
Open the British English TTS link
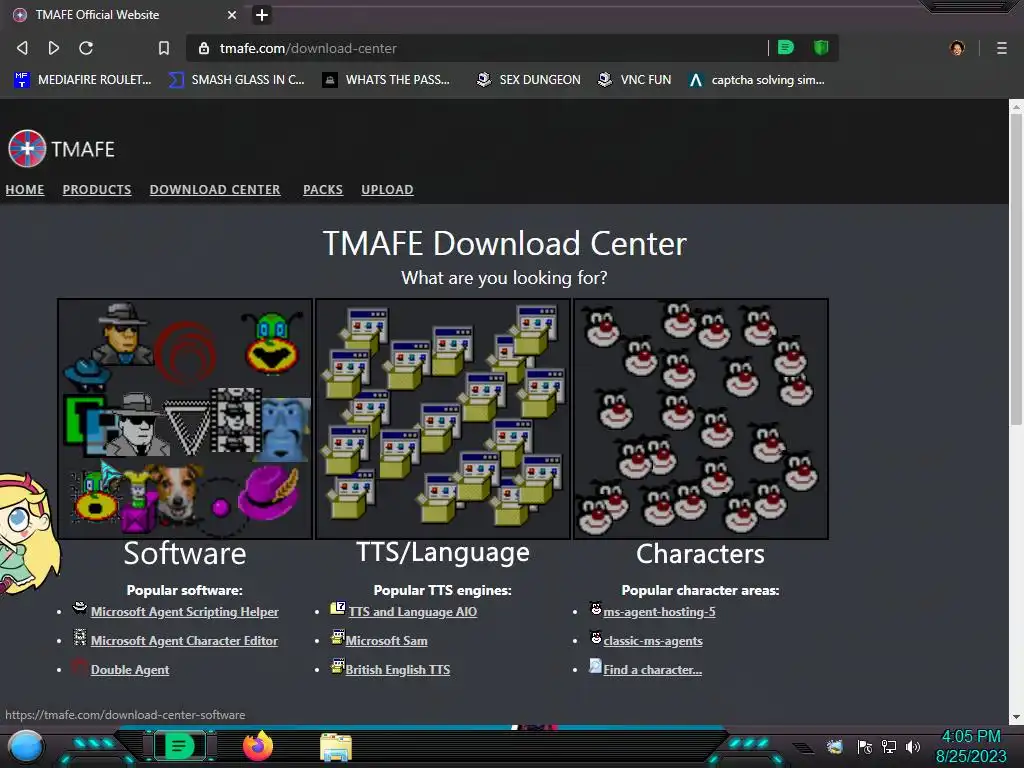398,669
